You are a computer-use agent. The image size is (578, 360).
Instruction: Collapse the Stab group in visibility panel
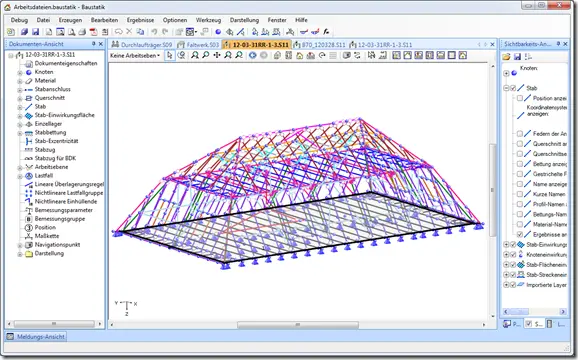click(x=506, y=88)
